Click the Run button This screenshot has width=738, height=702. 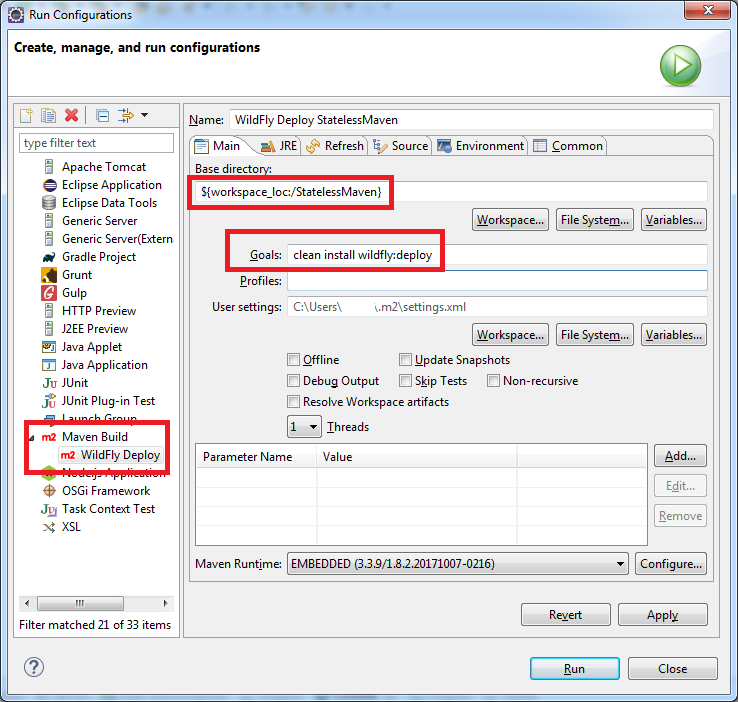[x=574, y=669]
